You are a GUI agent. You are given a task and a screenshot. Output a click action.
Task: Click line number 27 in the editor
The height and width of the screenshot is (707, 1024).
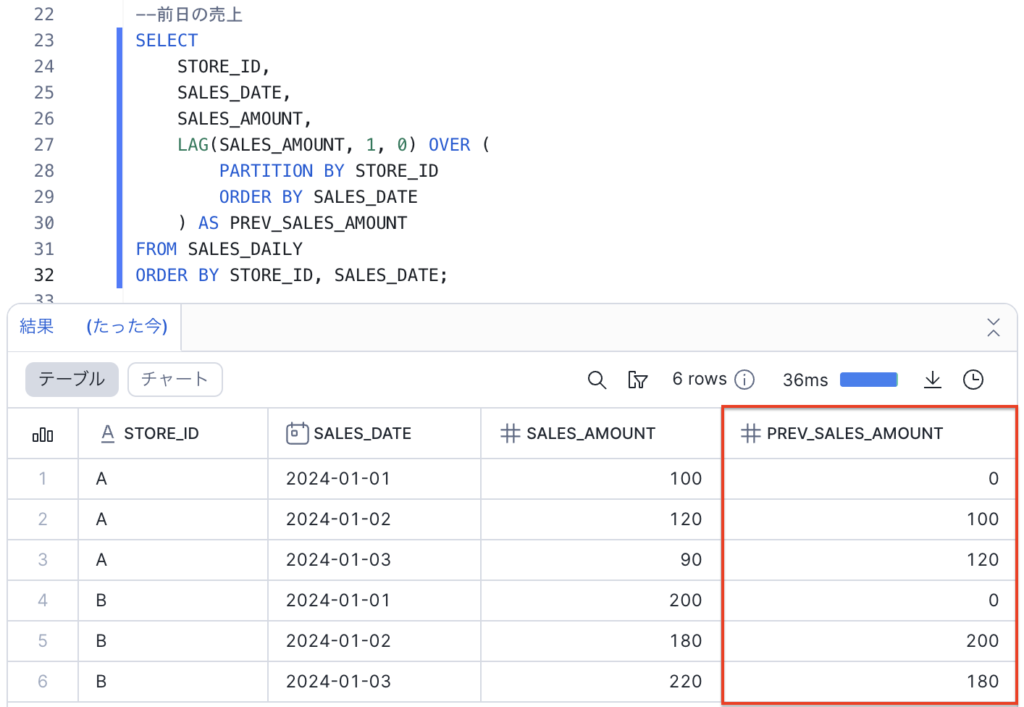pyautogui.click(x=44, y=144)
